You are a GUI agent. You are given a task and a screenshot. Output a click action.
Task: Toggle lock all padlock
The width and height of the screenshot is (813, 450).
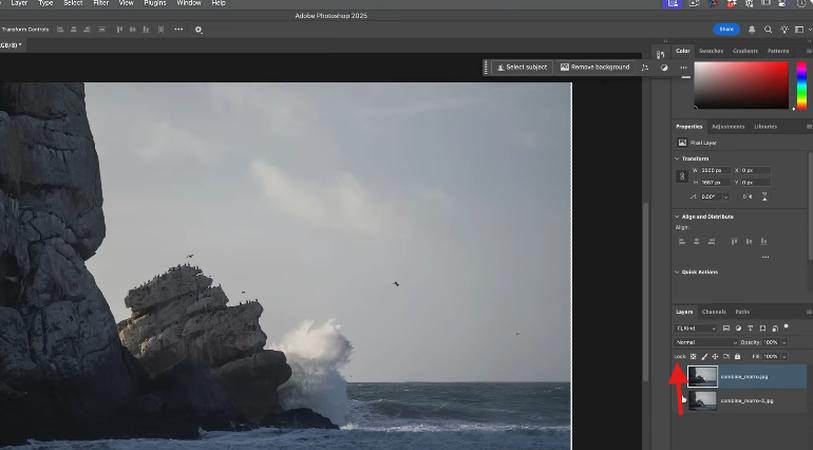(737, 356)
